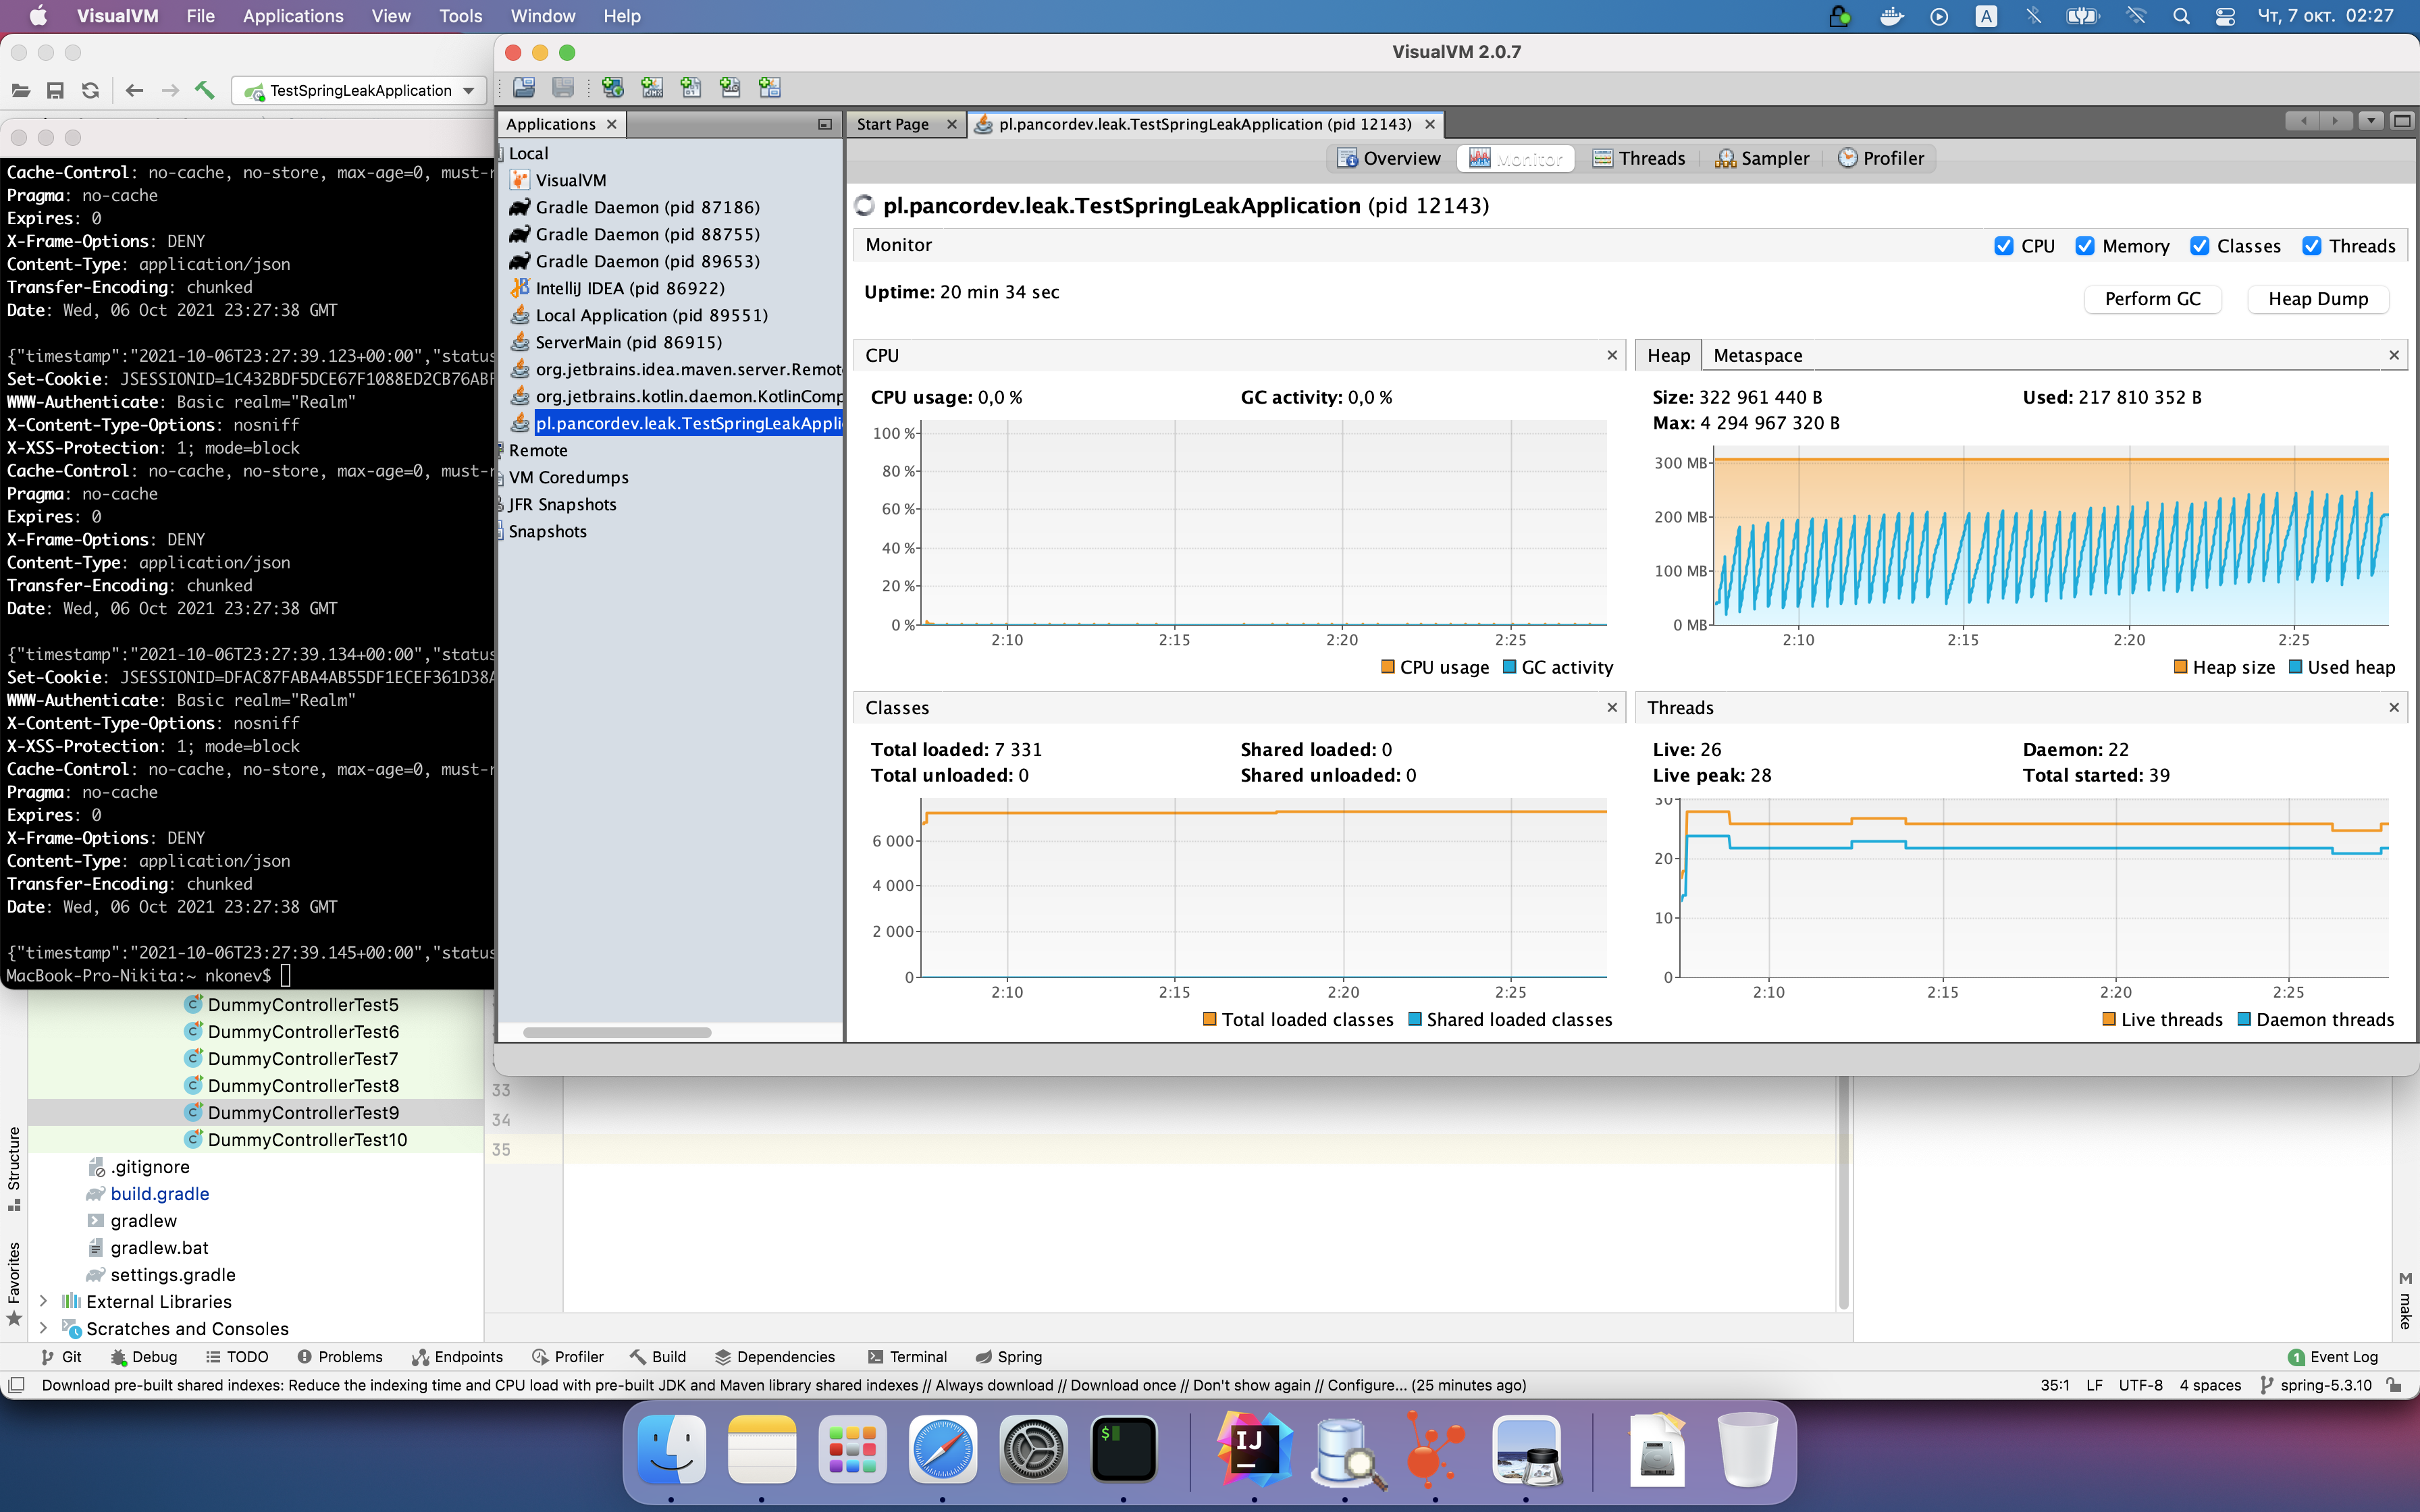Click the Live threads orange legend swatch
Image resolution: width=2420 pixels, height=1512 pixels.
[x=2109, y=1019]
